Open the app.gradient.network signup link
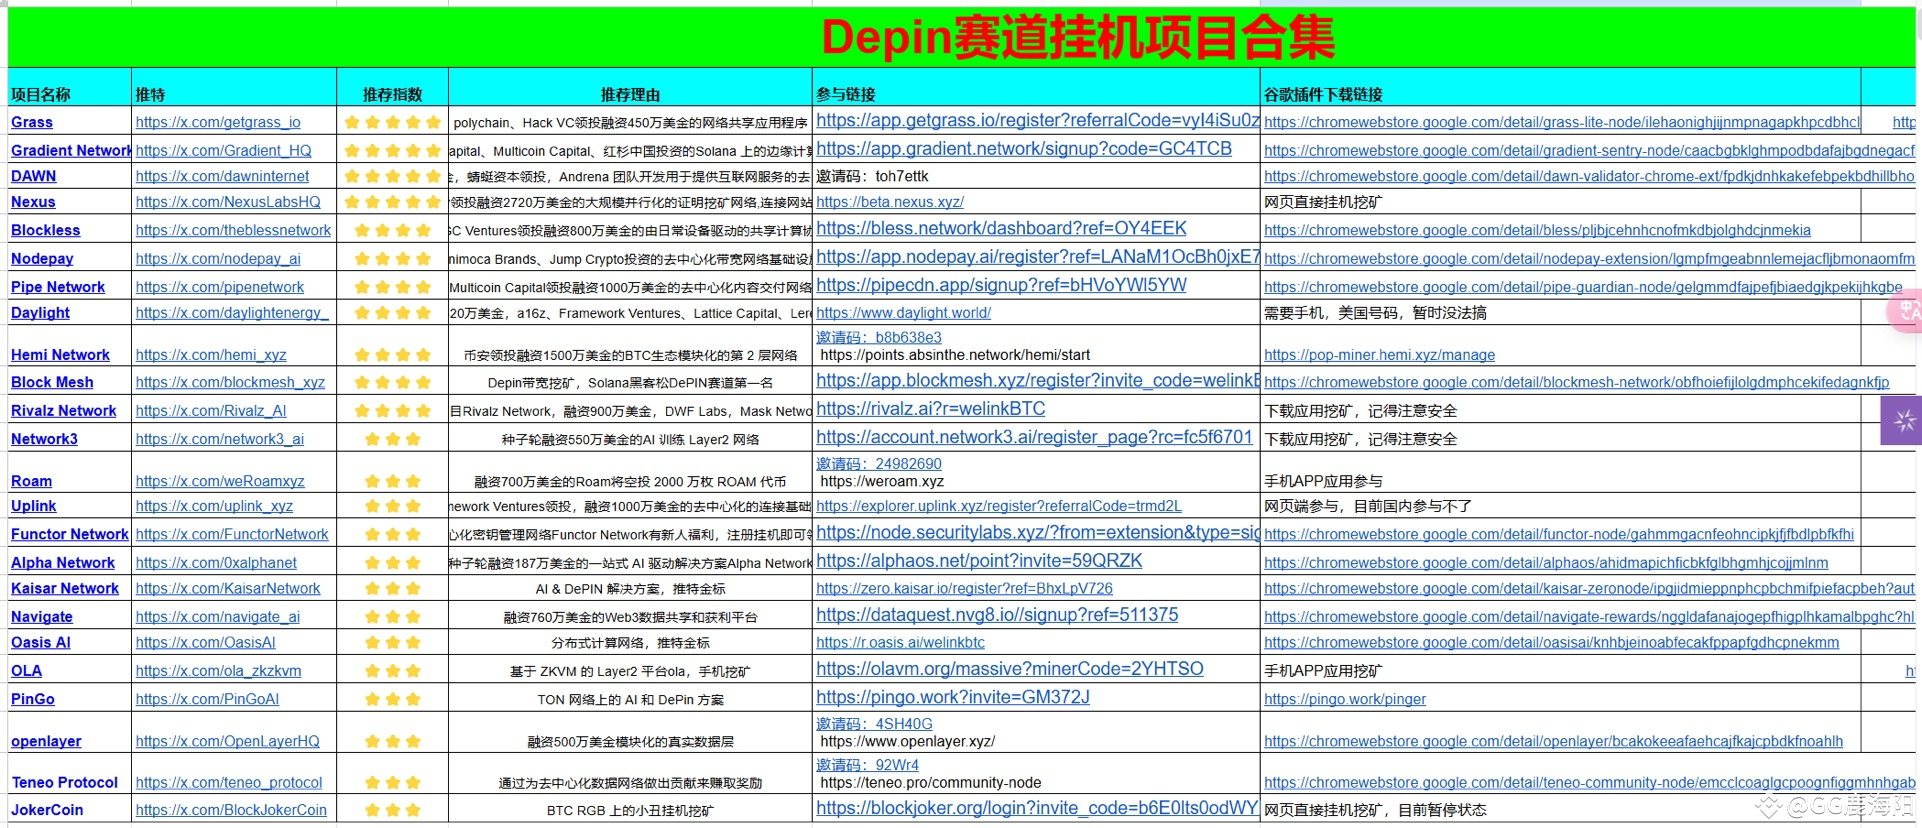 click(x=1024, y=149)
